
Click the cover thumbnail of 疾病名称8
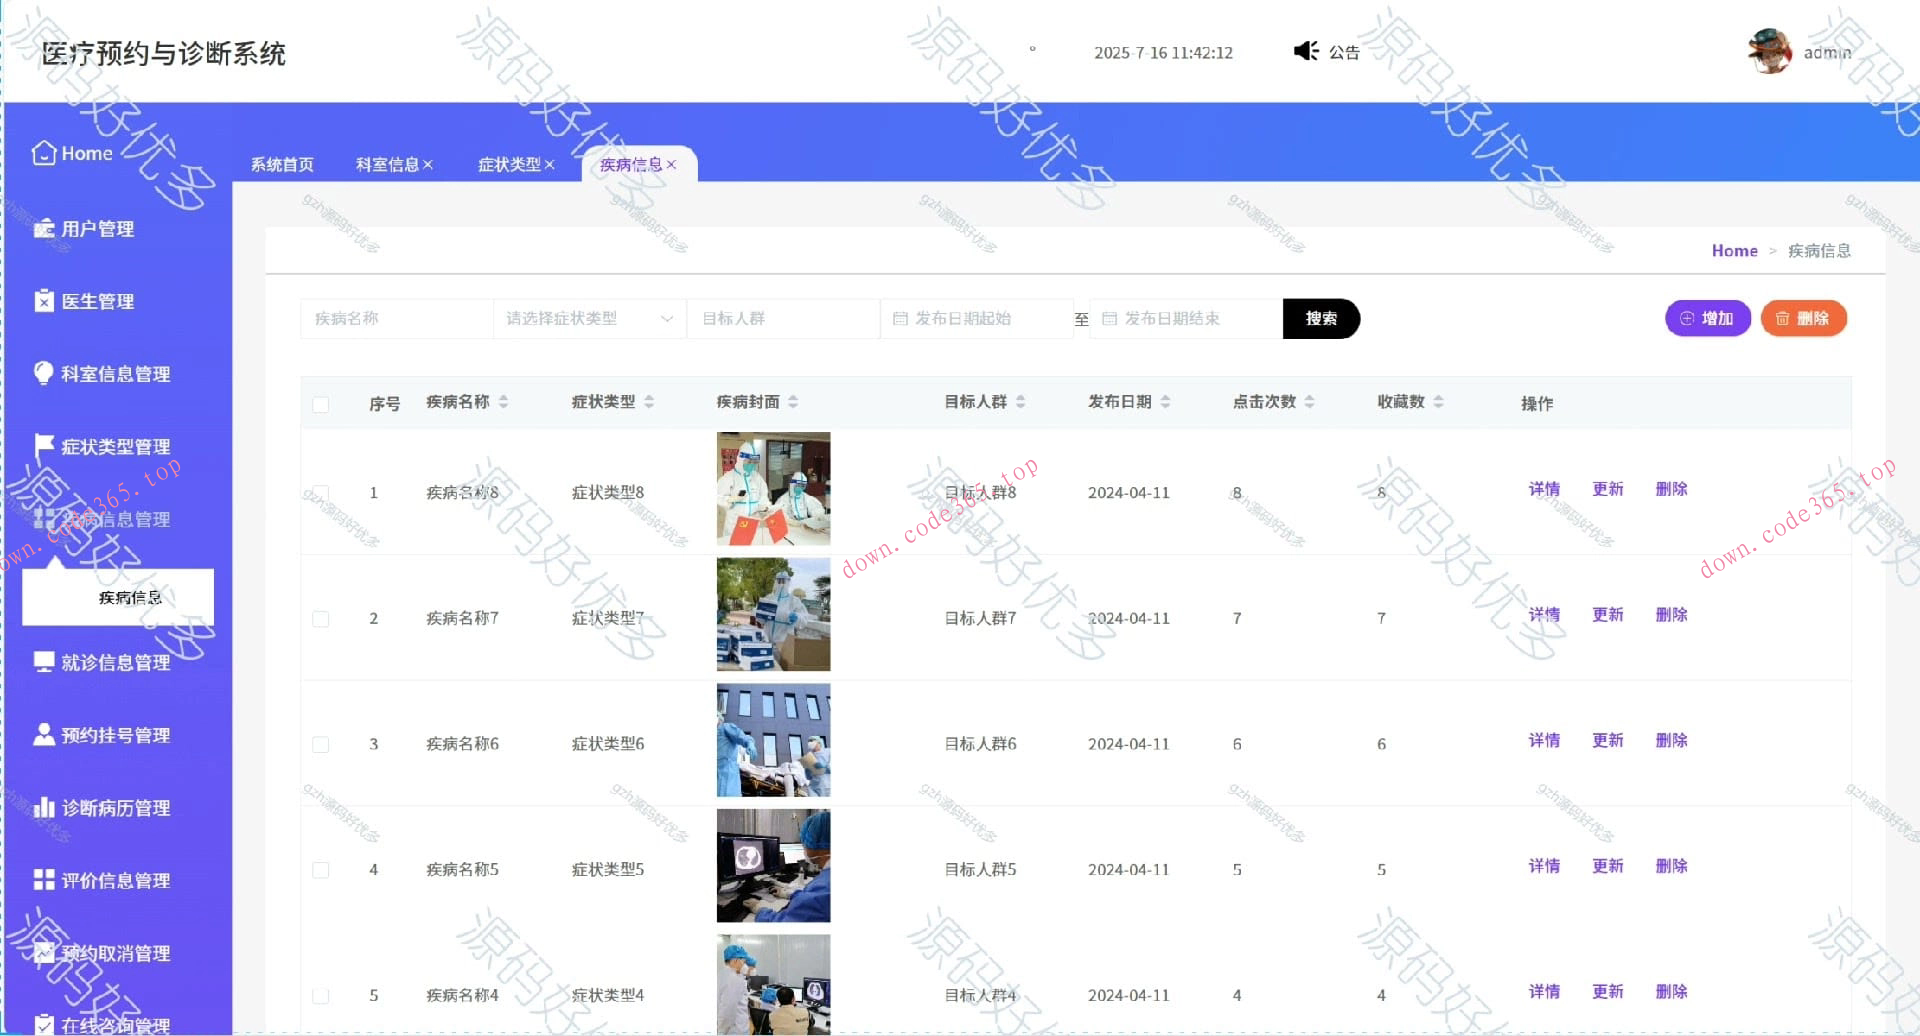point(772,489)
